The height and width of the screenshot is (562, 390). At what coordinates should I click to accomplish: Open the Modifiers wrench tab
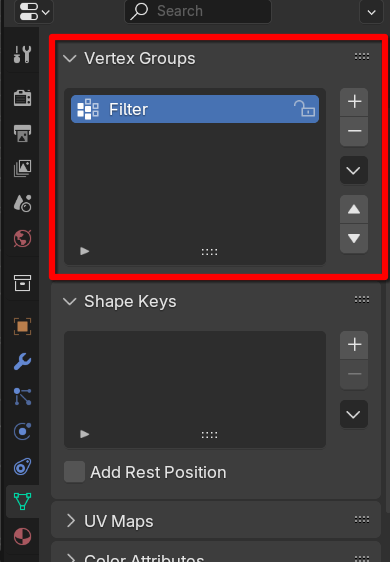pyautogui.click(x=22, y=361)
